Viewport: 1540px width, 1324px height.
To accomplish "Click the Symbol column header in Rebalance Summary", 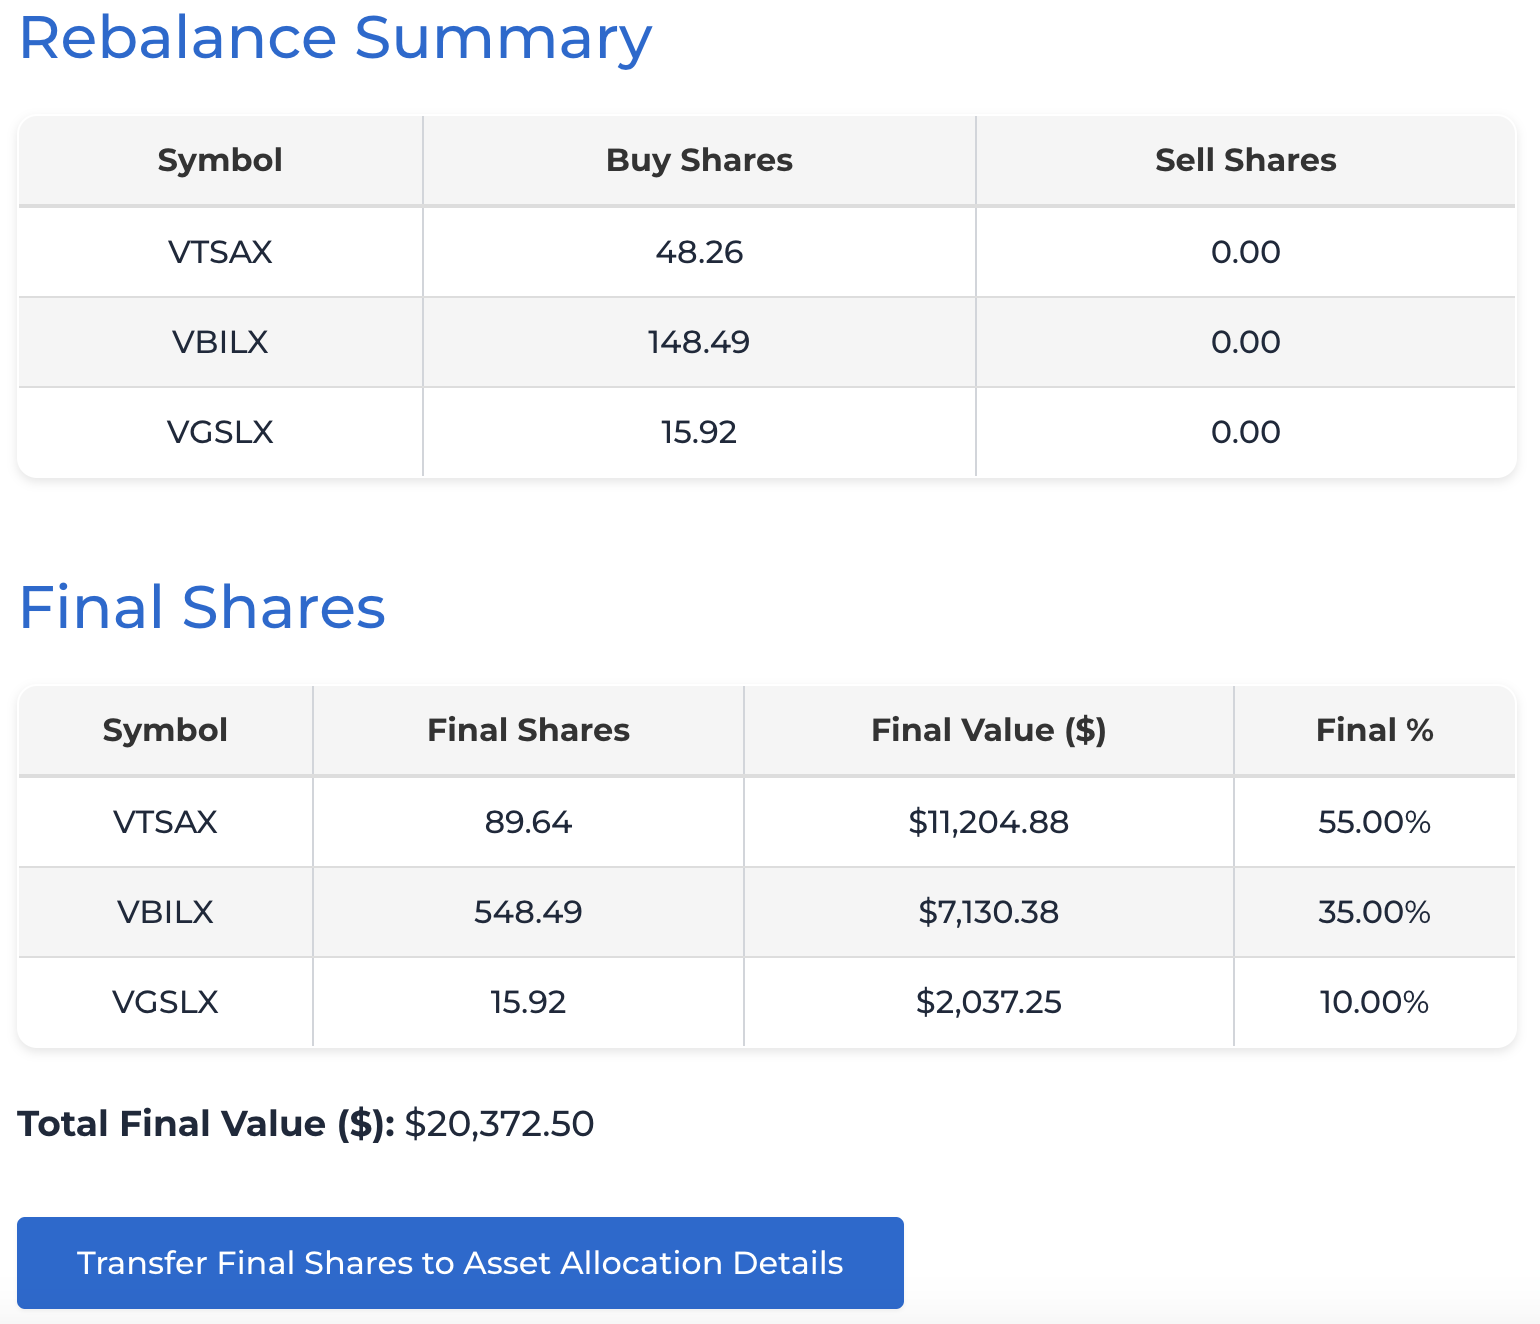I will point(219,160).
